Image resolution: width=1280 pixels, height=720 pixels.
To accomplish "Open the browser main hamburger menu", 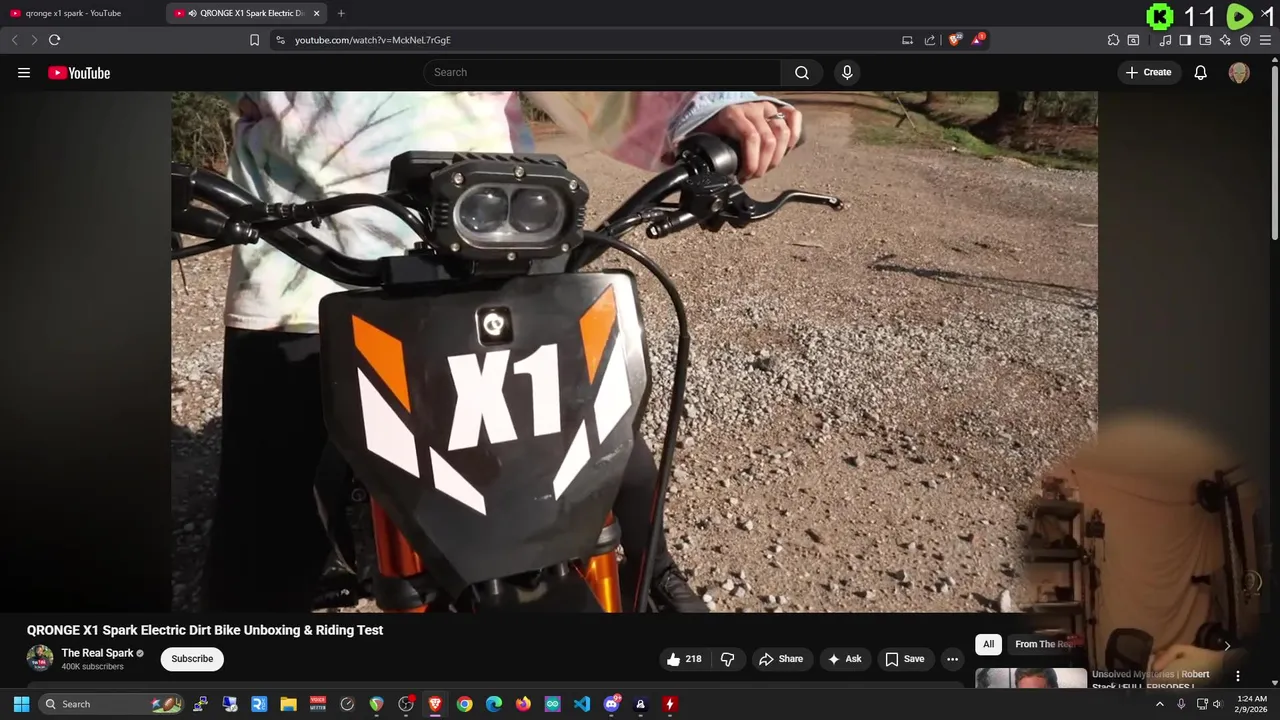I will (x=1265, y=40).
